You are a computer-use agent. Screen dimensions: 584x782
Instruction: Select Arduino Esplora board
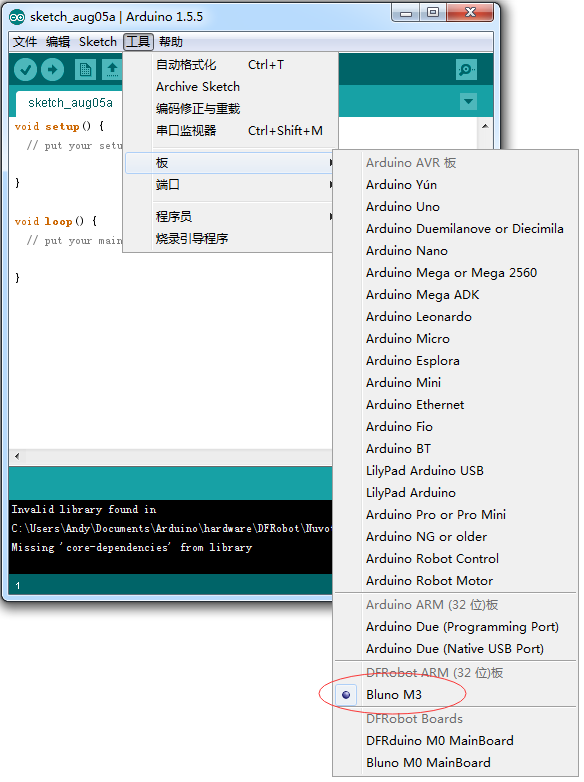coord(456,361)
